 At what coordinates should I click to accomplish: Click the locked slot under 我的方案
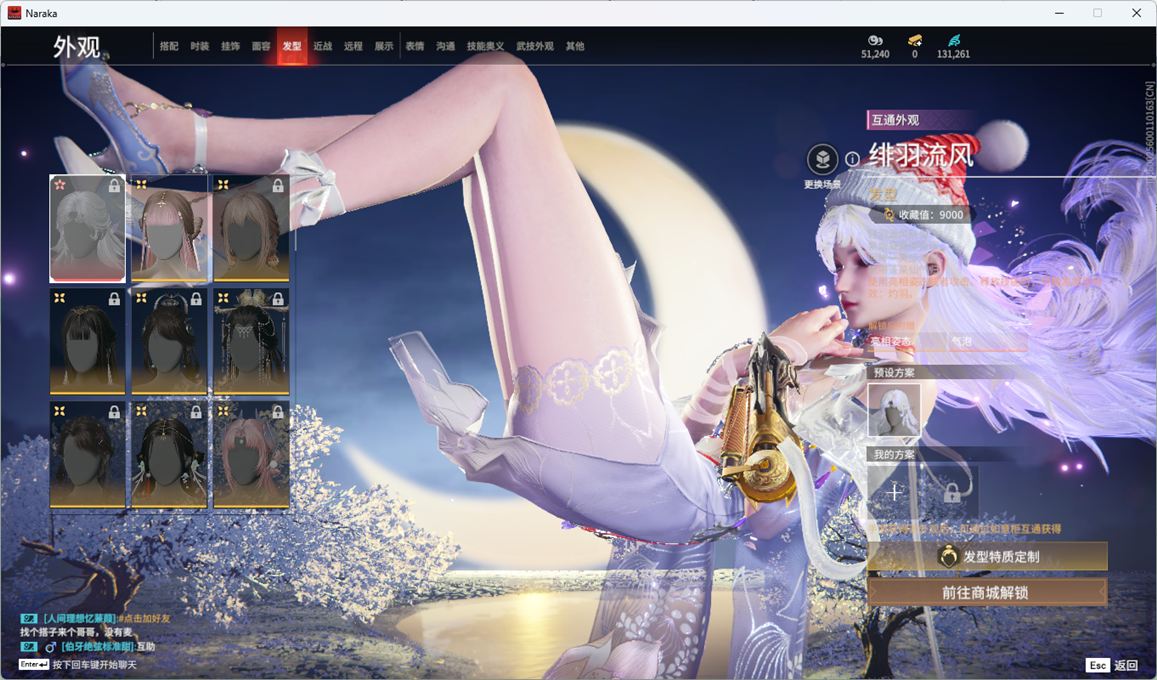click(951, 492)
